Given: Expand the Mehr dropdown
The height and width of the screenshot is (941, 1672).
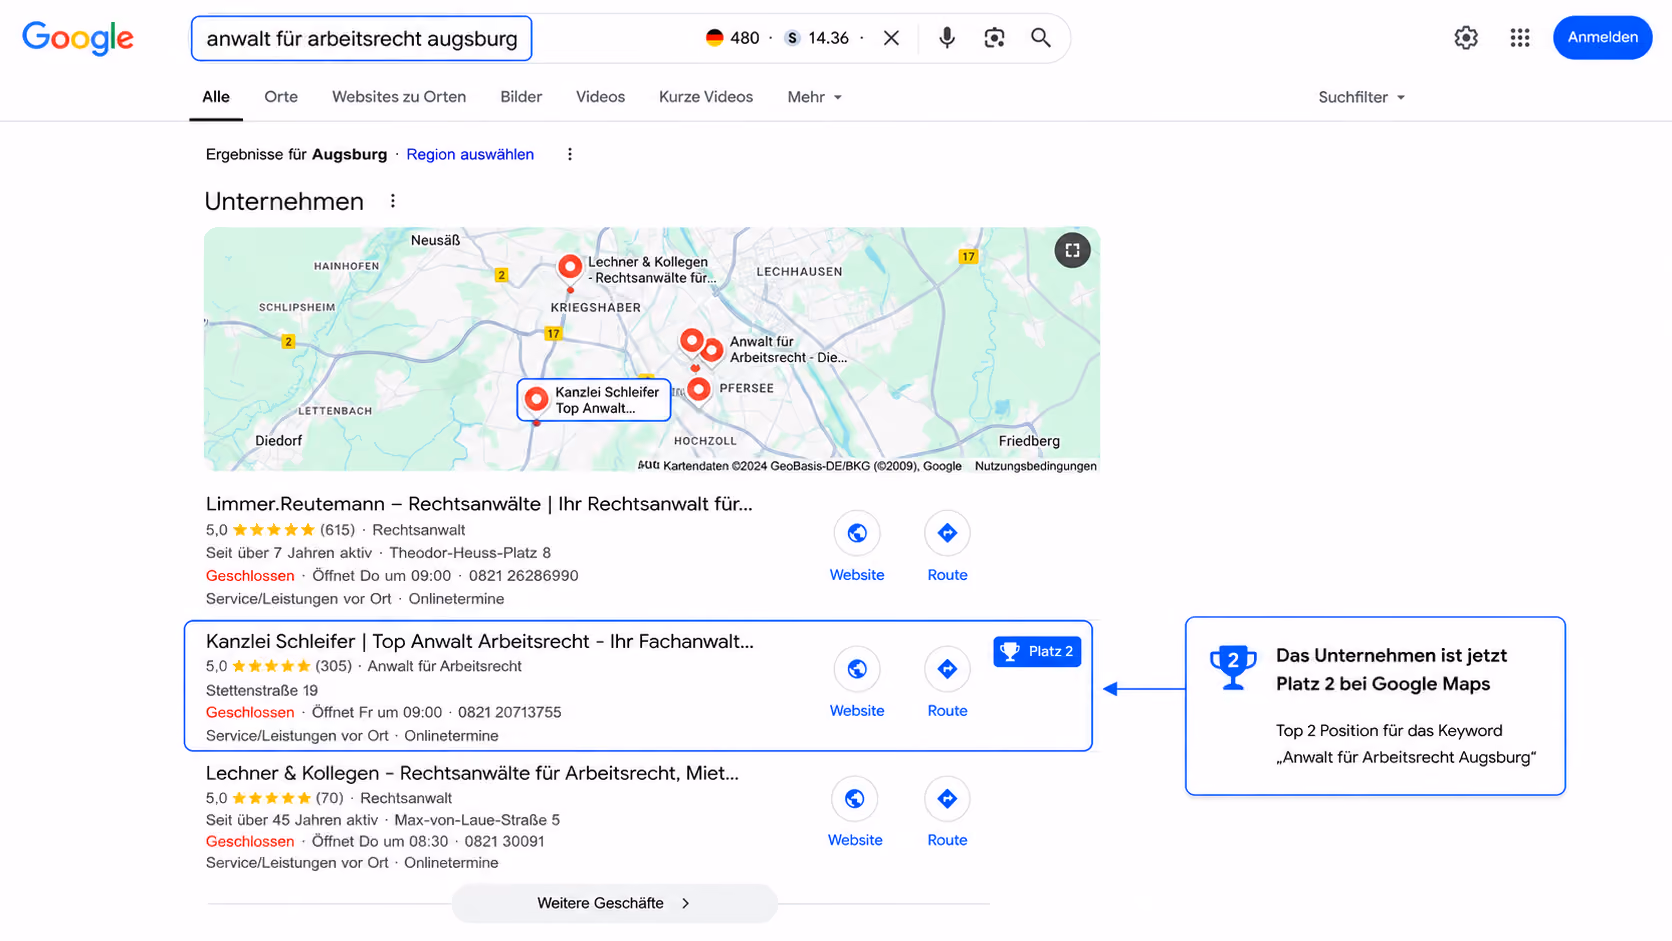Looking at the screenshot, I should click(814, 97).
